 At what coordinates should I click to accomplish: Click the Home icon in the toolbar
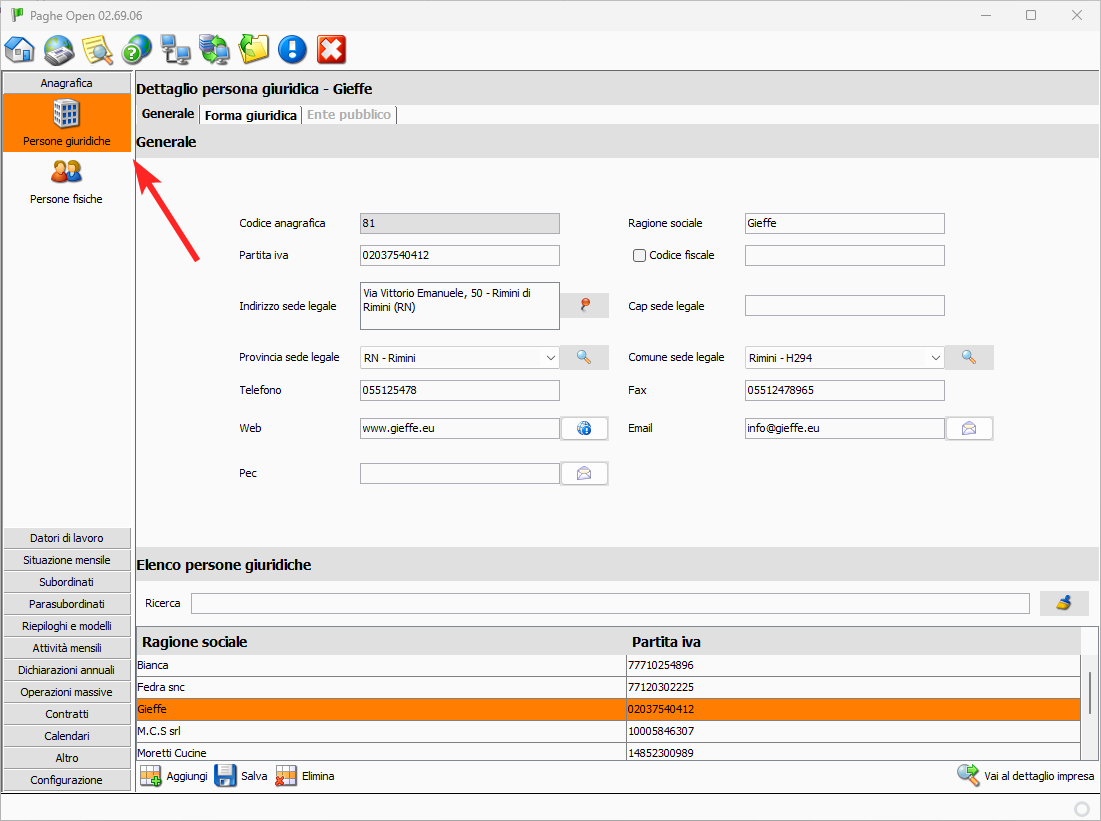pos(20,49)
